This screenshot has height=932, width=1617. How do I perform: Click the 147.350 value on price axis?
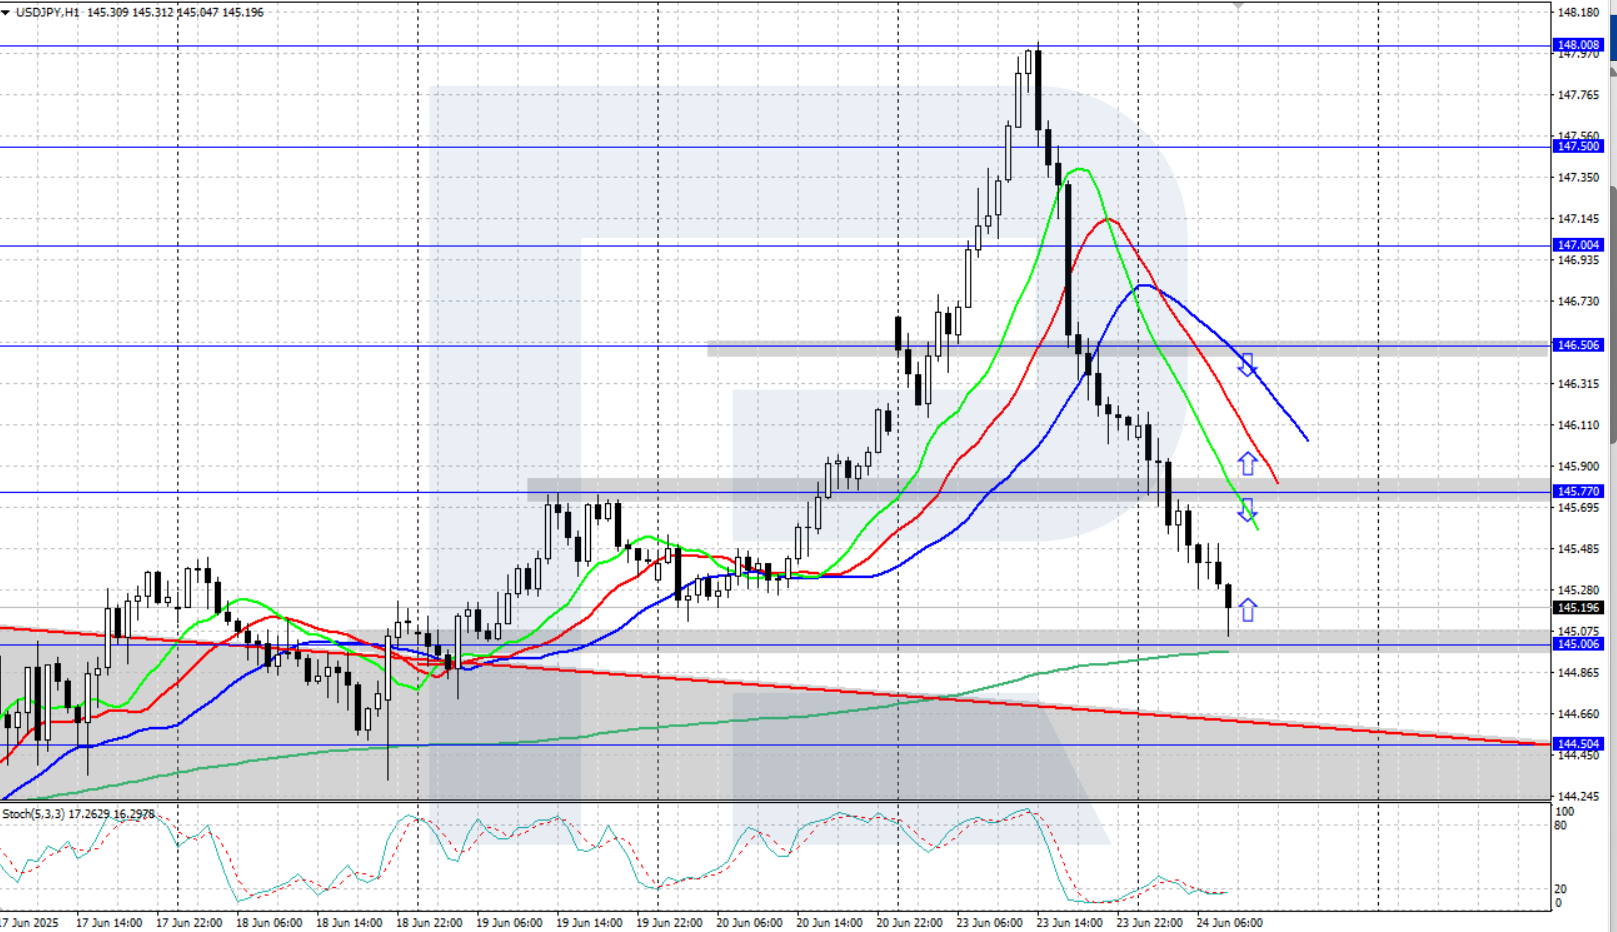[1579, 177]
